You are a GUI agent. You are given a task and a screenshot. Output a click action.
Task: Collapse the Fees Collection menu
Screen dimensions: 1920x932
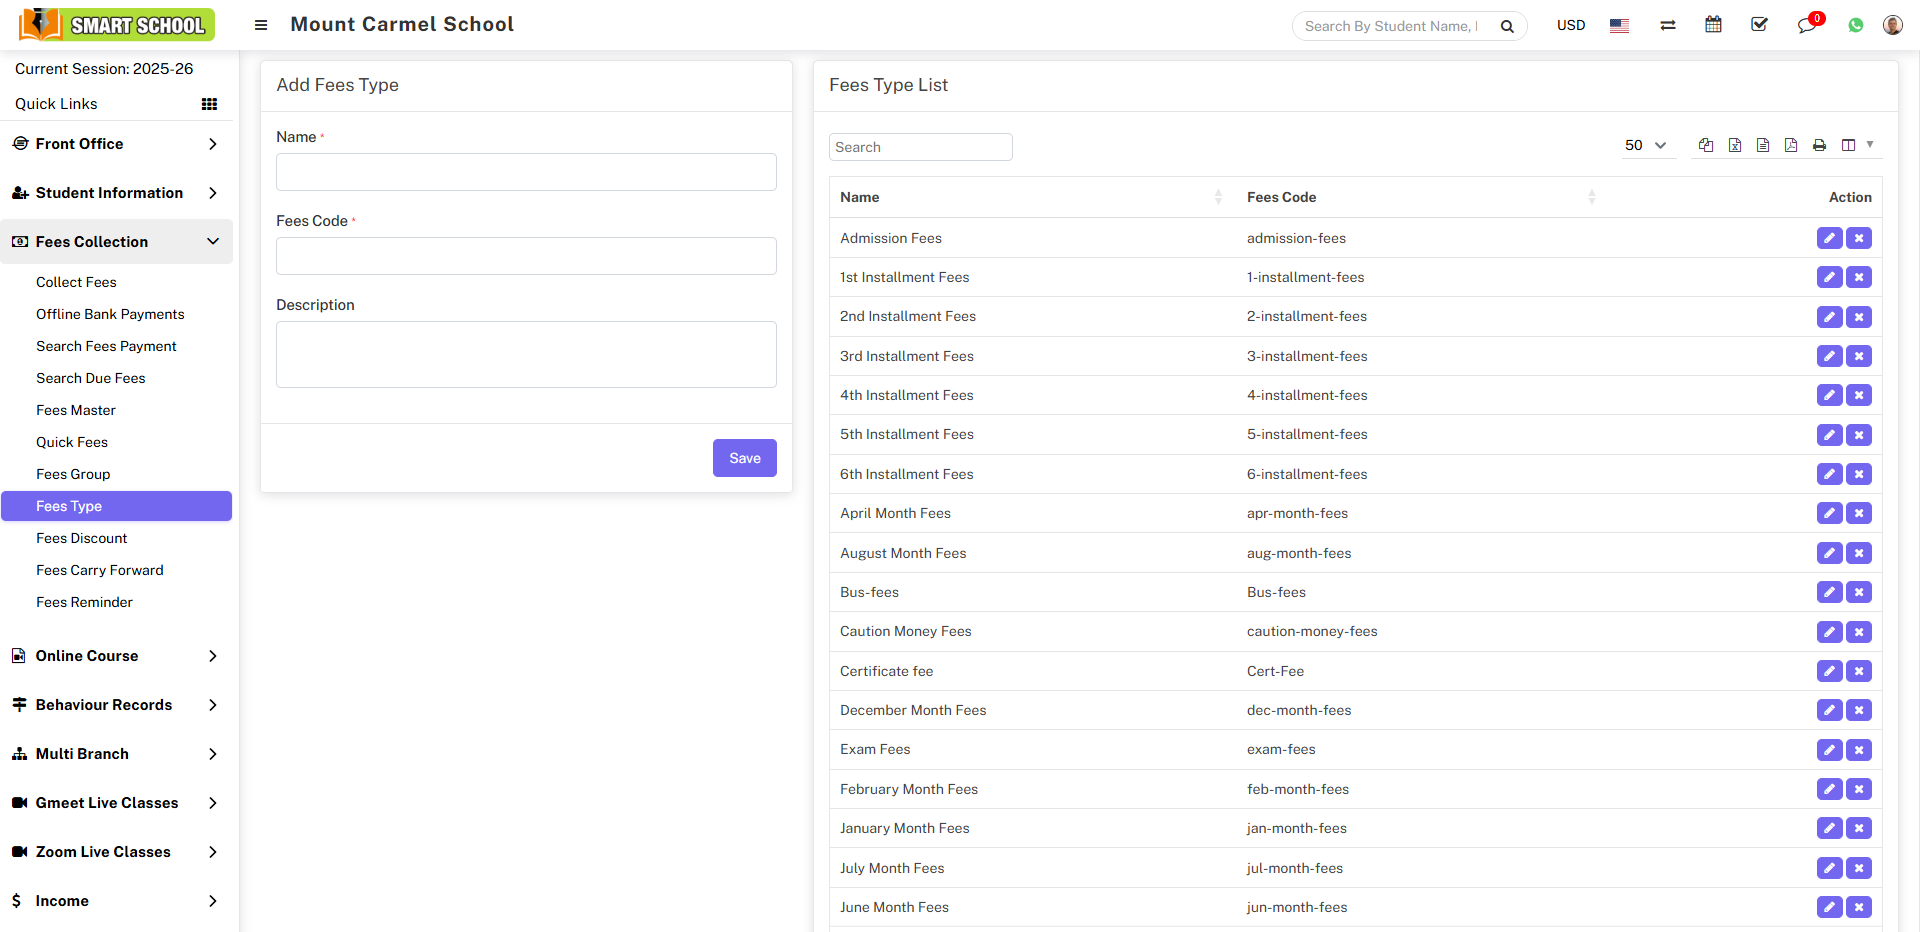click(116, 242)
